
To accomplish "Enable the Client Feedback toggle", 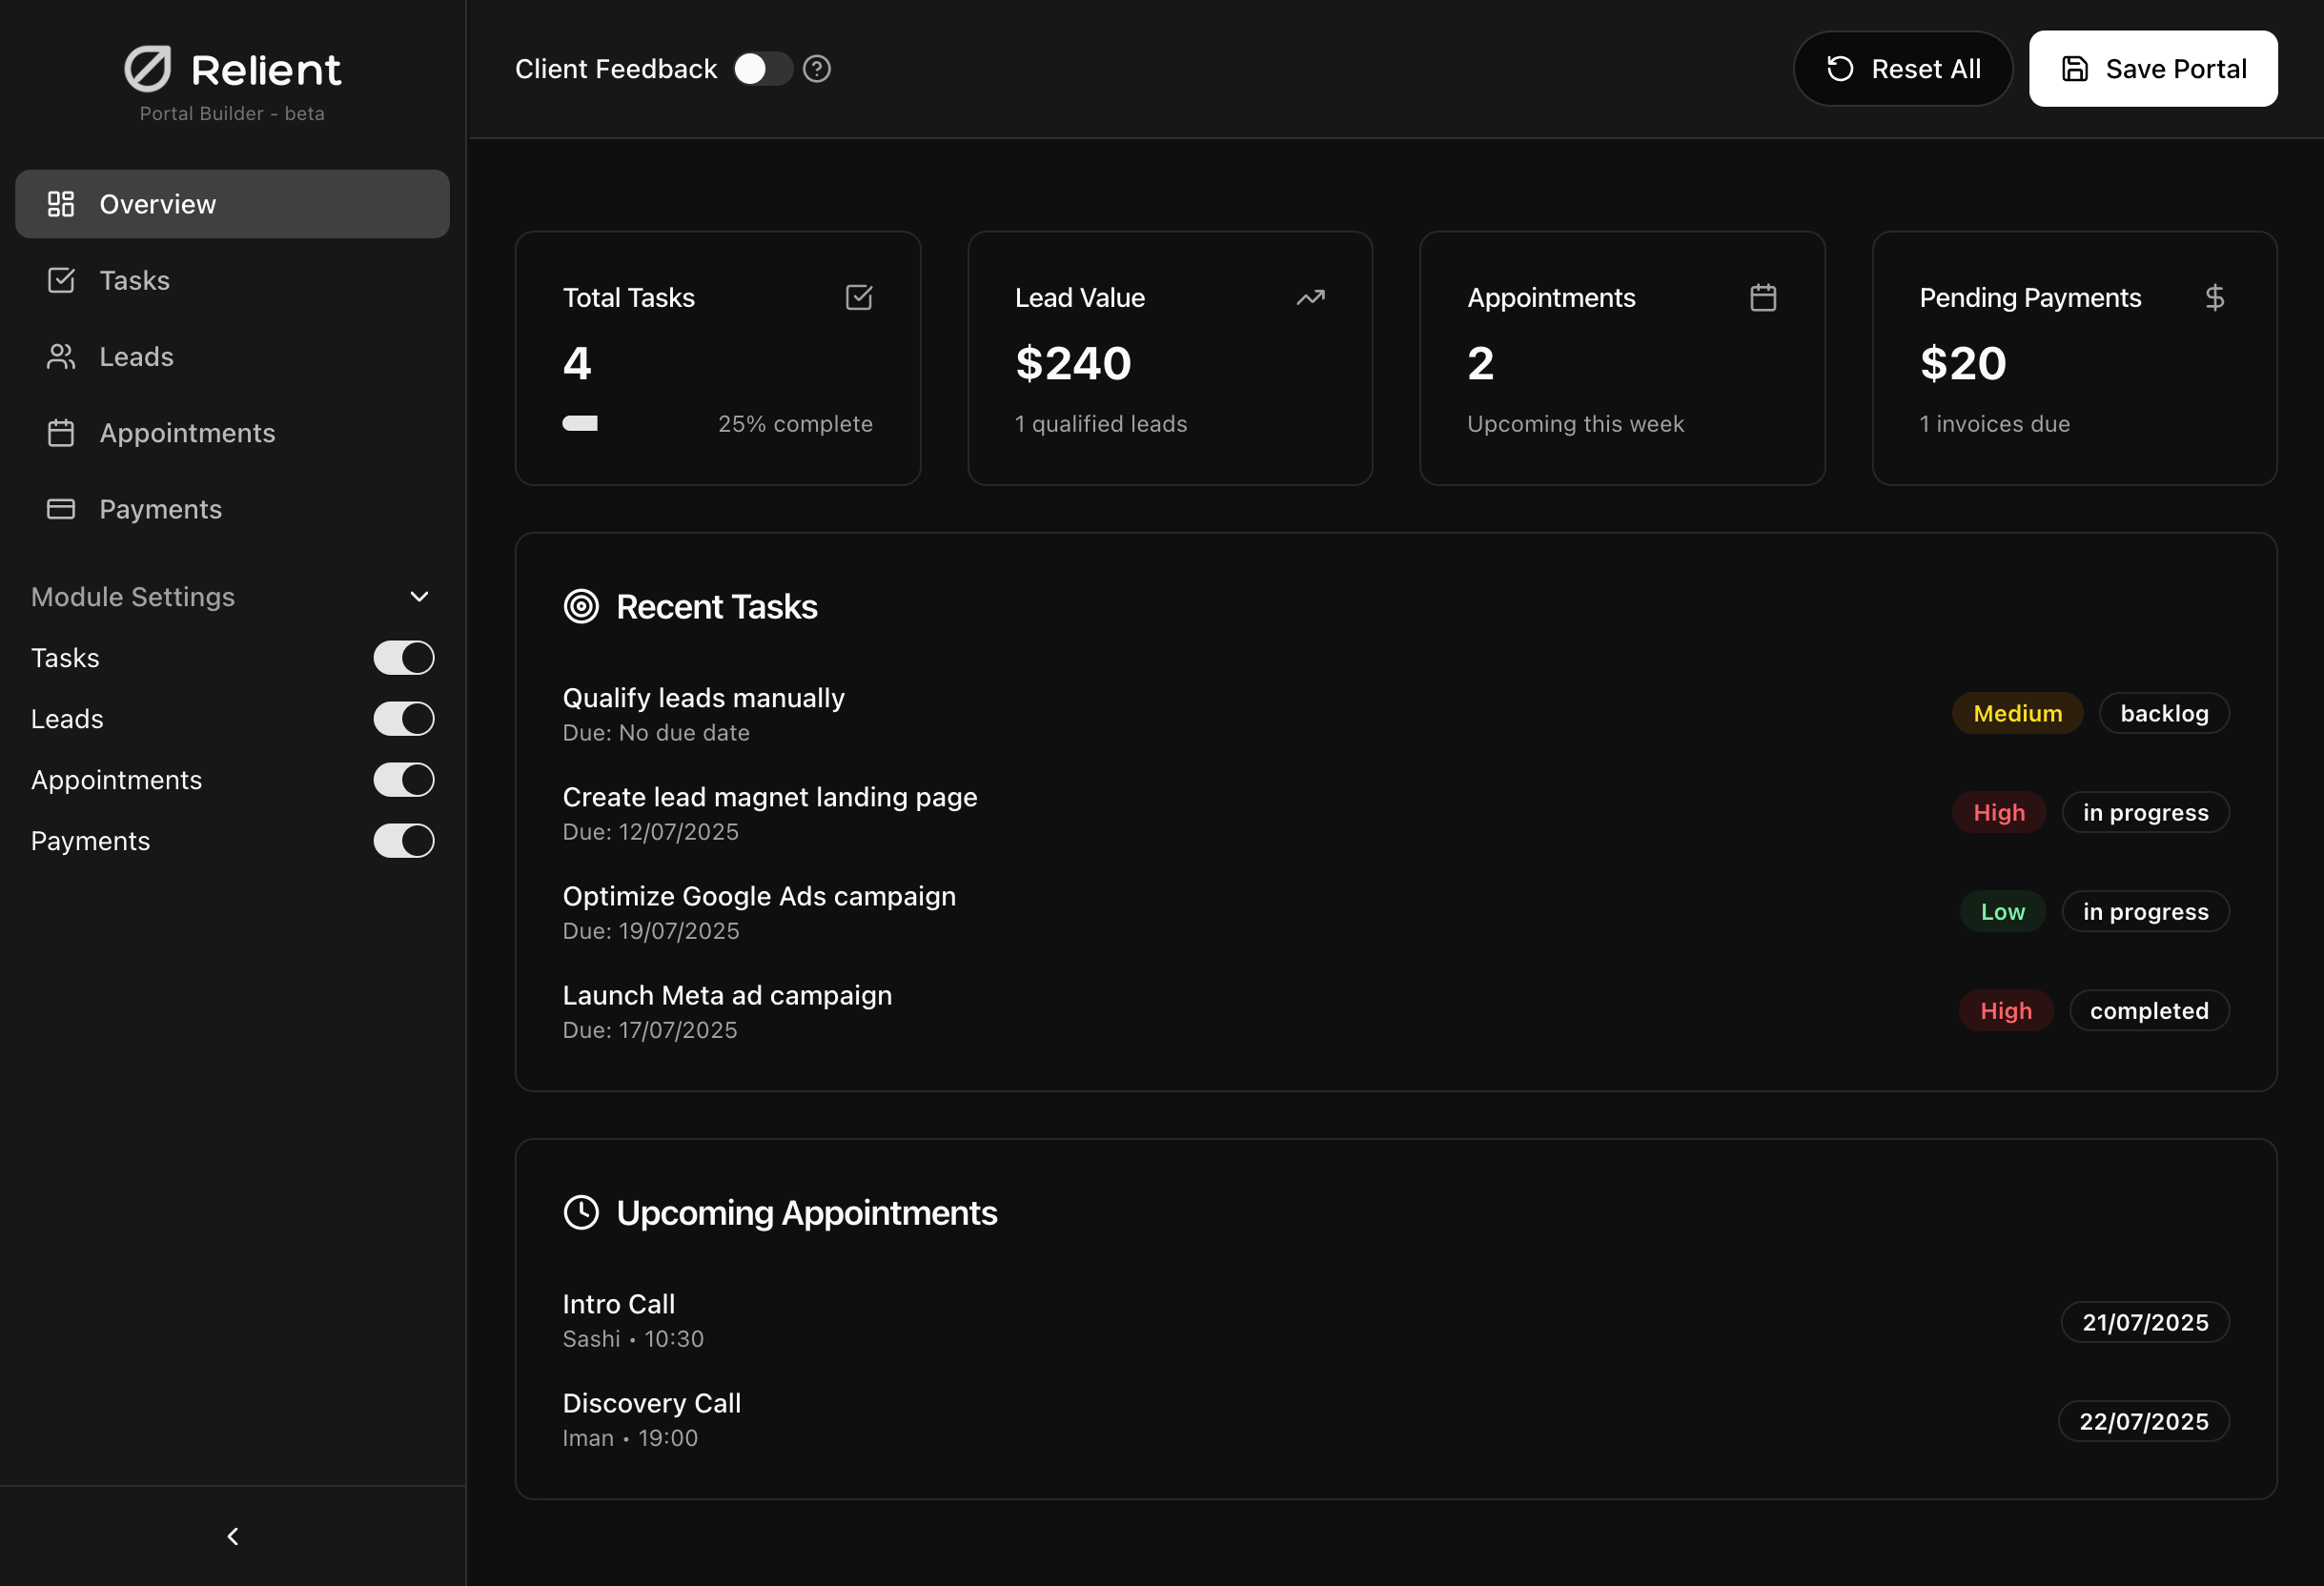I will click(x=761, y=68).
